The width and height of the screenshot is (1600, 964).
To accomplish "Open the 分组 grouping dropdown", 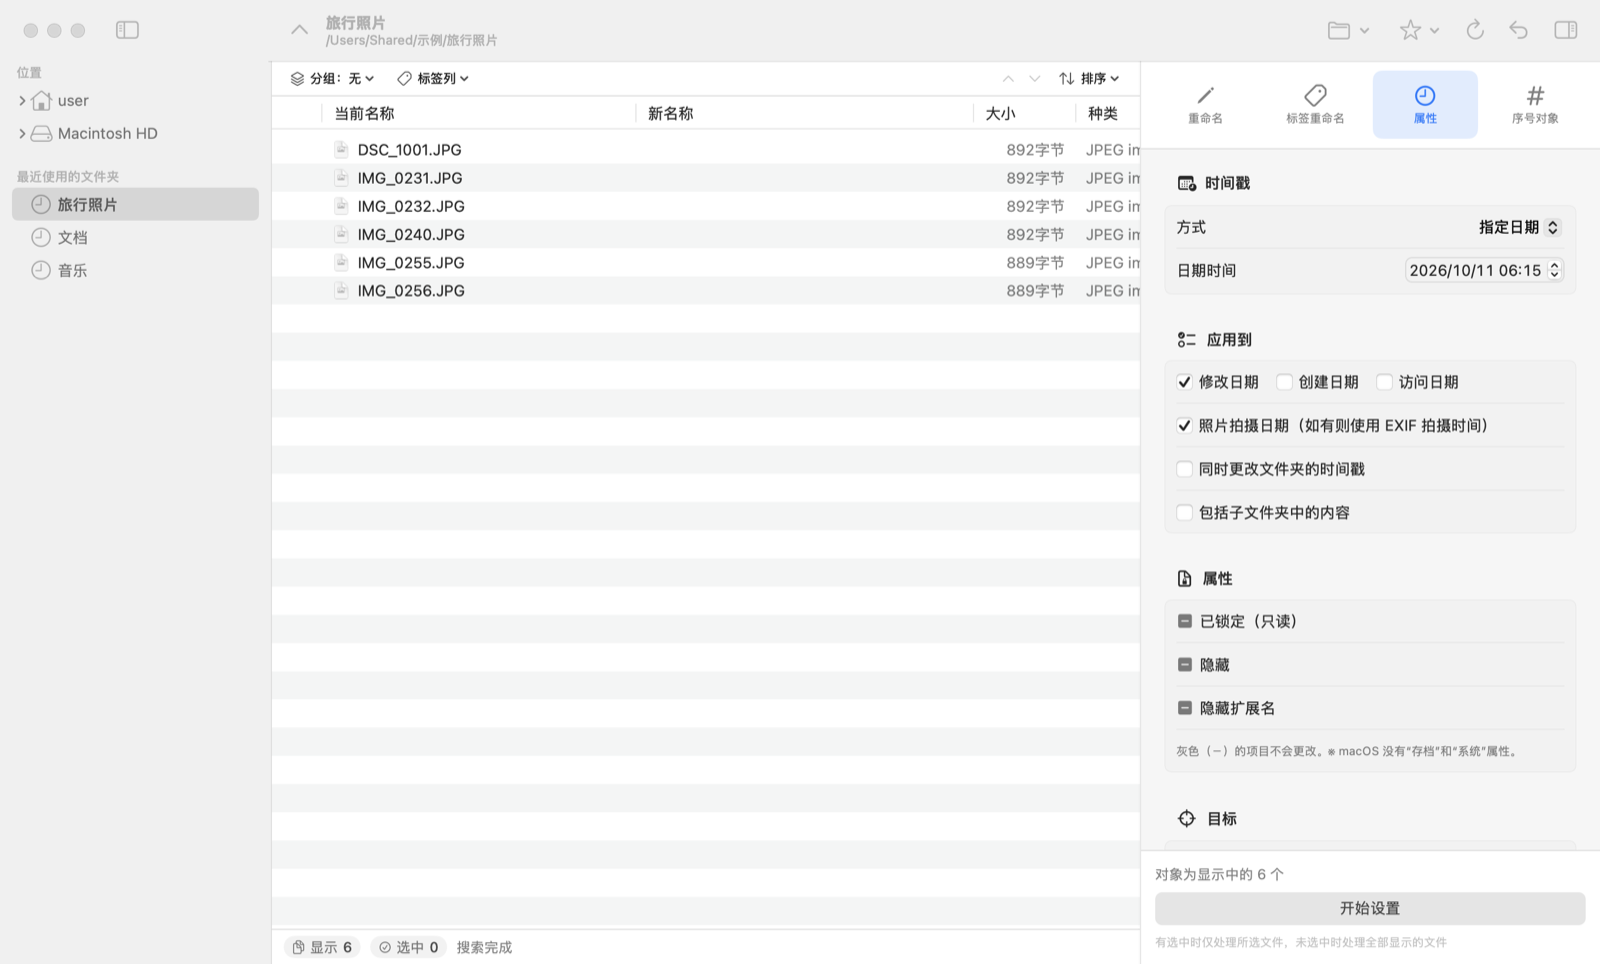I will click(x=333, y=78).
